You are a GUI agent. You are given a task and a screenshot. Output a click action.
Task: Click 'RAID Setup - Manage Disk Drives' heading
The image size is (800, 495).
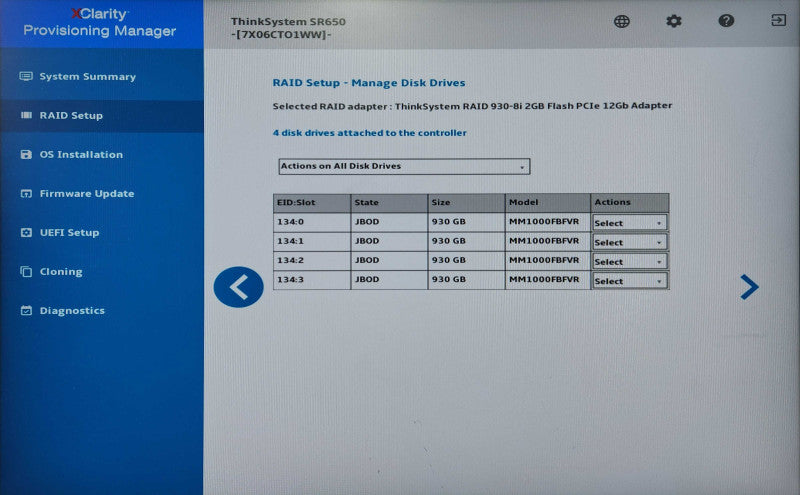tap(369, 83)
